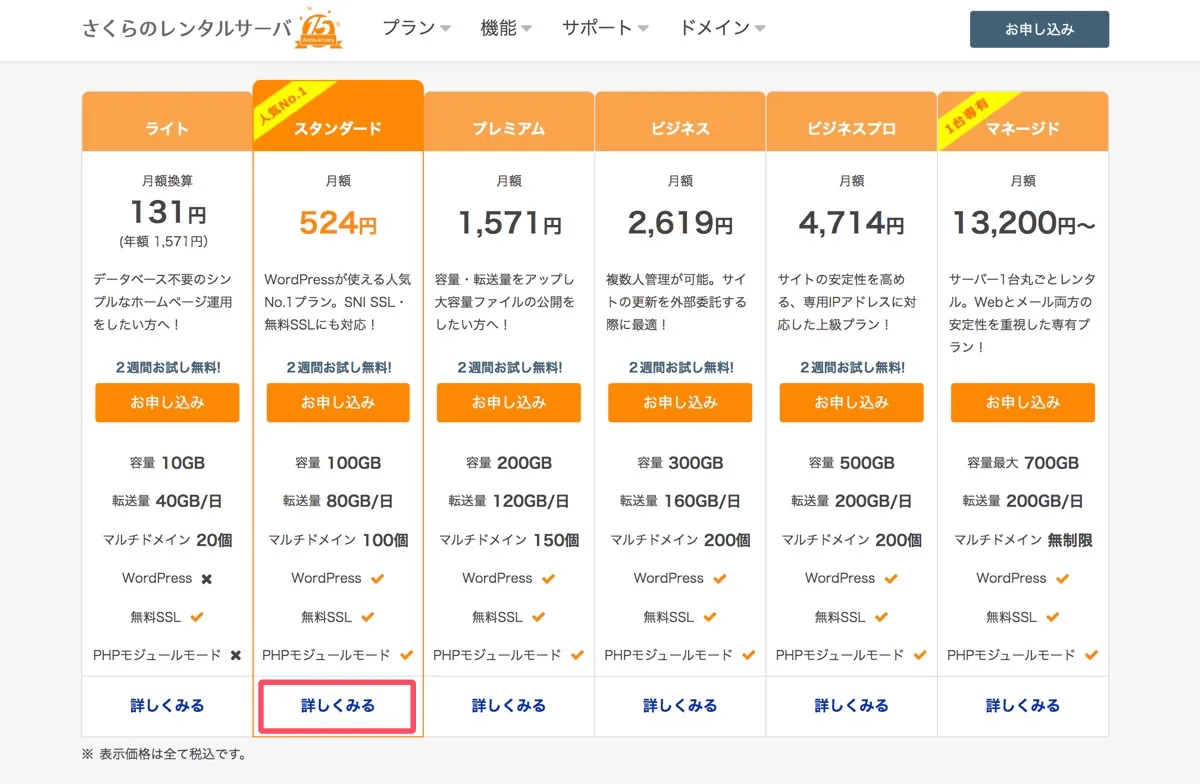Viewport: 1200px width, 784px height.
Task: Click the 13,200円〜 price text
Action: (x=1023, y=222)
